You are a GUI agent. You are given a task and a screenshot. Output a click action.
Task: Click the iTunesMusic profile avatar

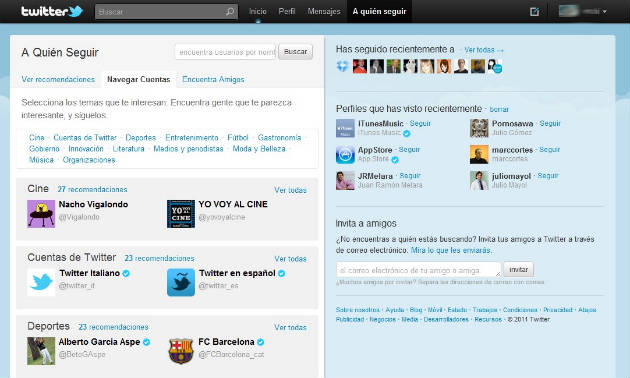pos(345,128)
